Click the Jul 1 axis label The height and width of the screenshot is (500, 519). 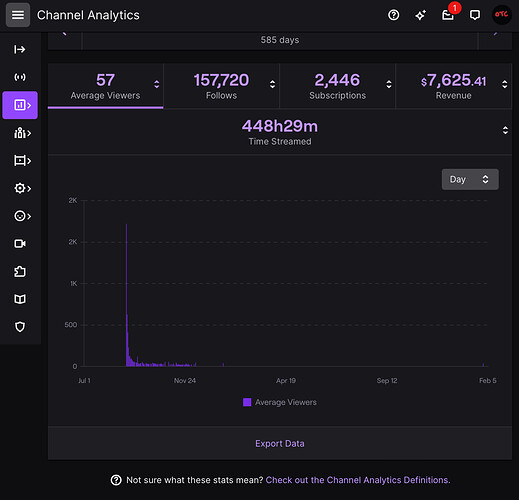tap(84, 380)
